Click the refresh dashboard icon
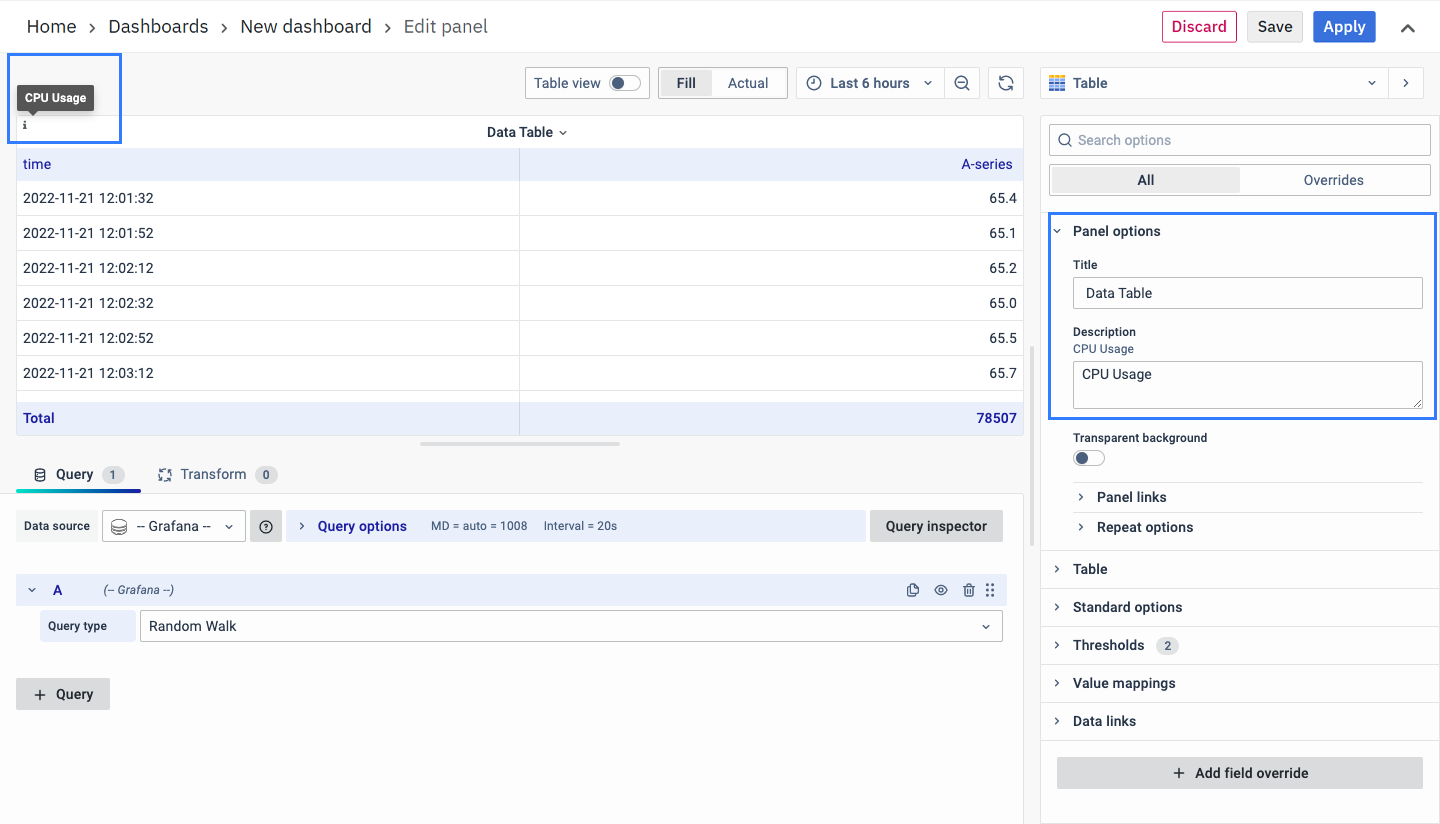Image resolution: width=1440 pixels, height=824 pixels. coord(1006,83)
